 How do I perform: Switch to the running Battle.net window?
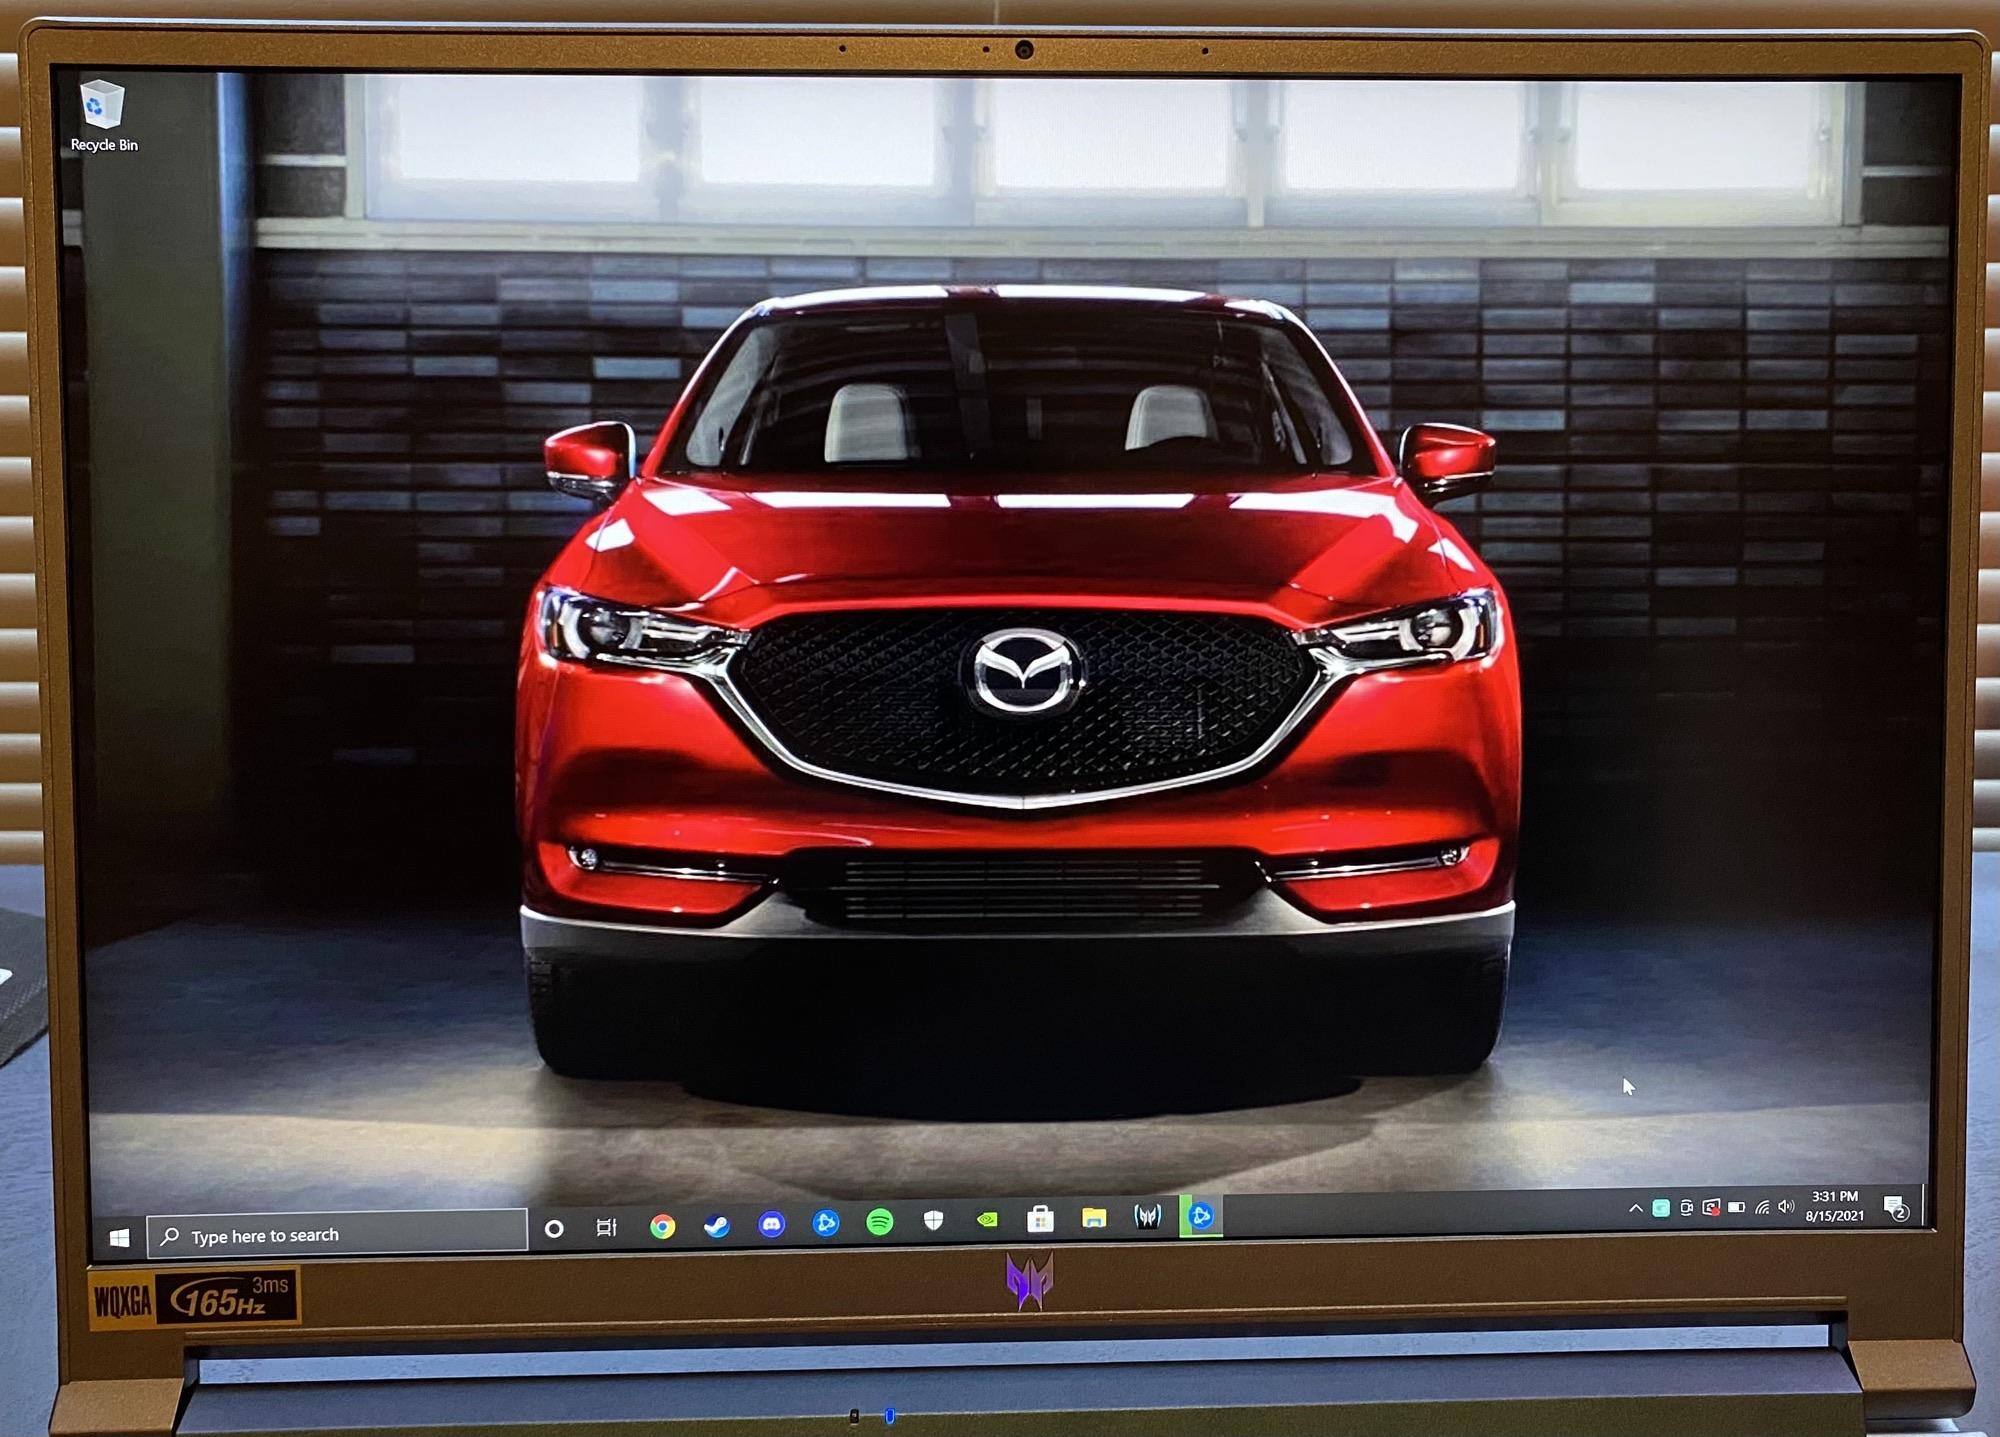(1201, 1215)
